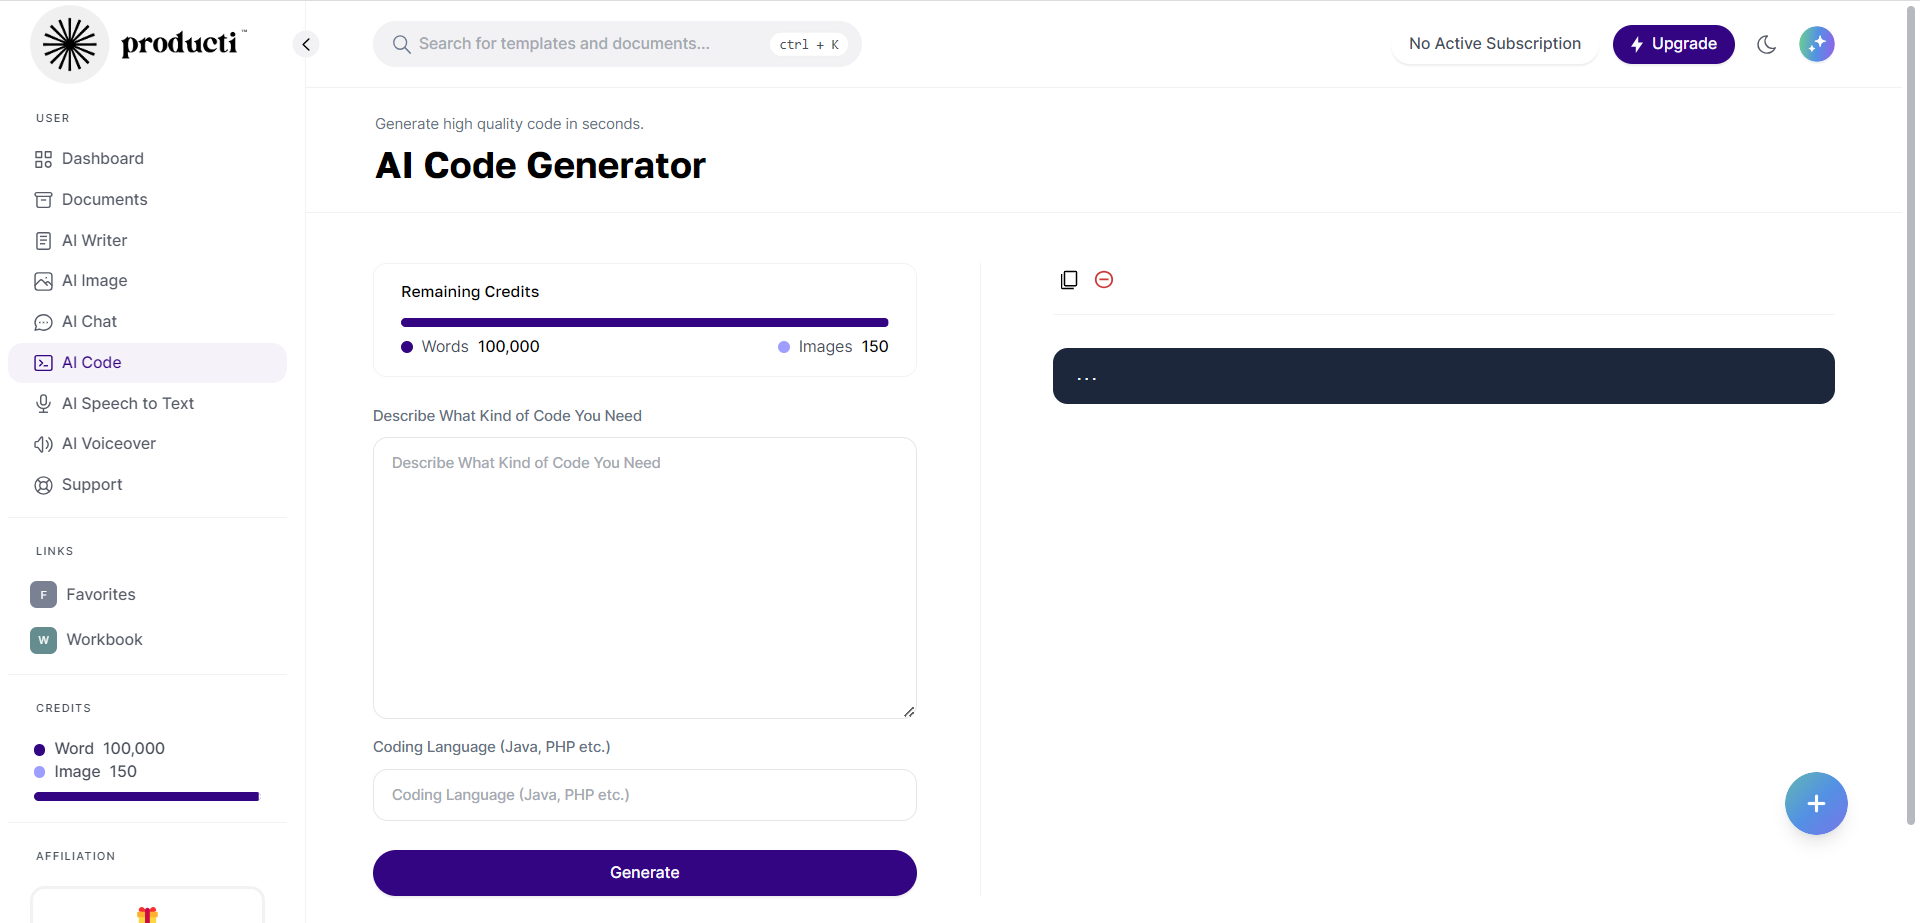Viewport: 1920px width, 923px height.
Task: Toggle dark mode moon icon
Action: click(x=1766, y=44)
